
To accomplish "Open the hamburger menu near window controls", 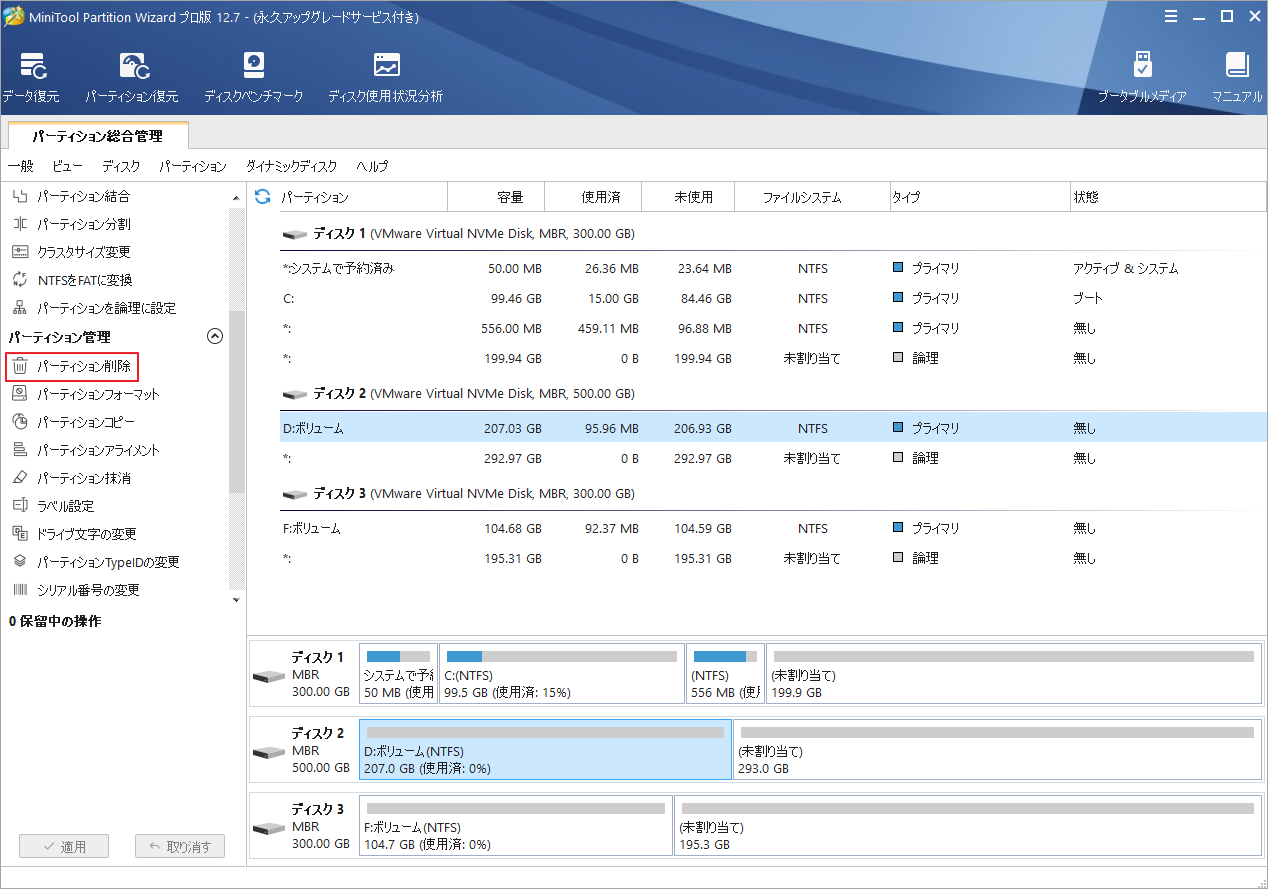I will click(1171, 16).
